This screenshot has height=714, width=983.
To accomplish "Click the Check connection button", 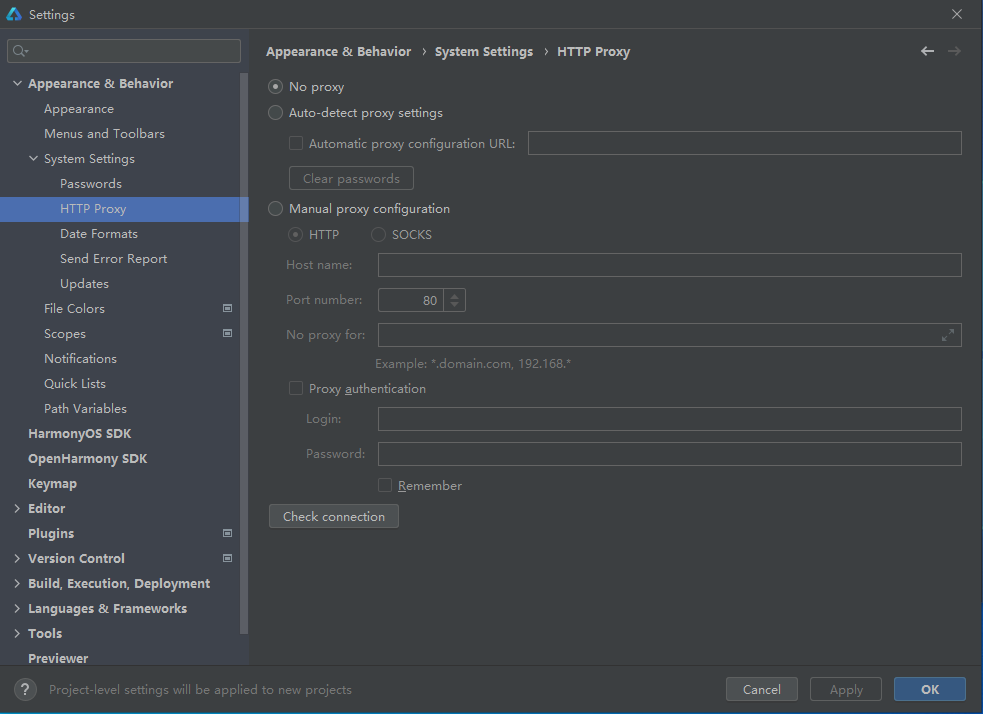I will pos(334,516).
